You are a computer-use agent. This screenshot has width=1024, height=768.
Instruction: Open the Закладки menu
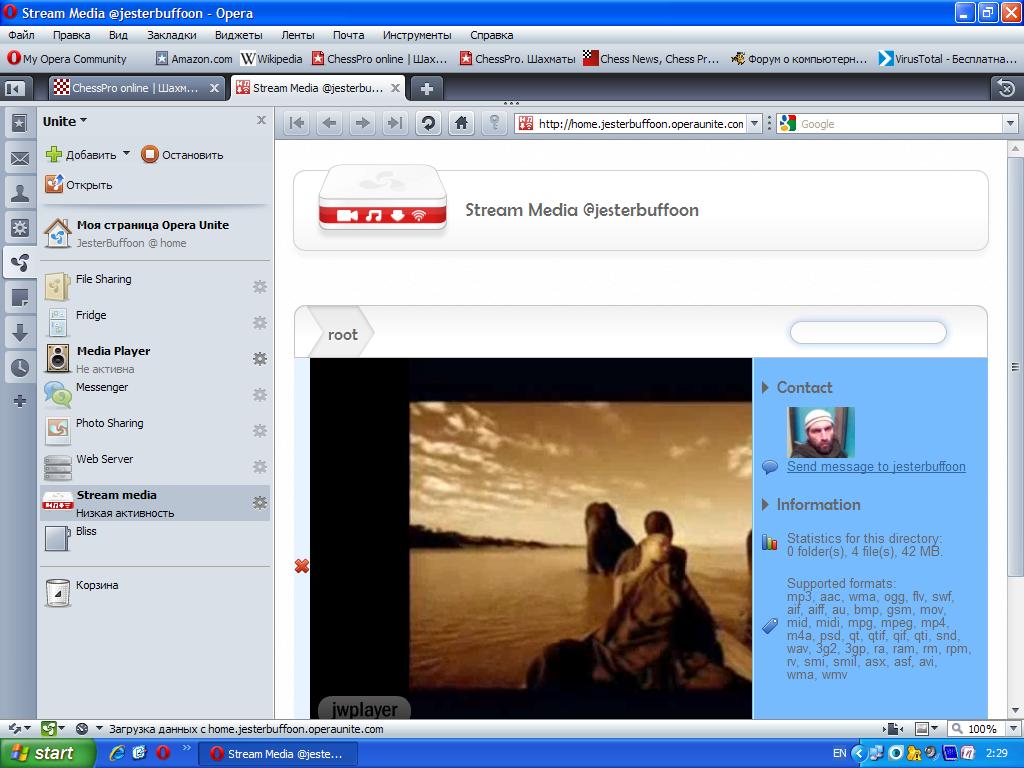coord(171,35)
